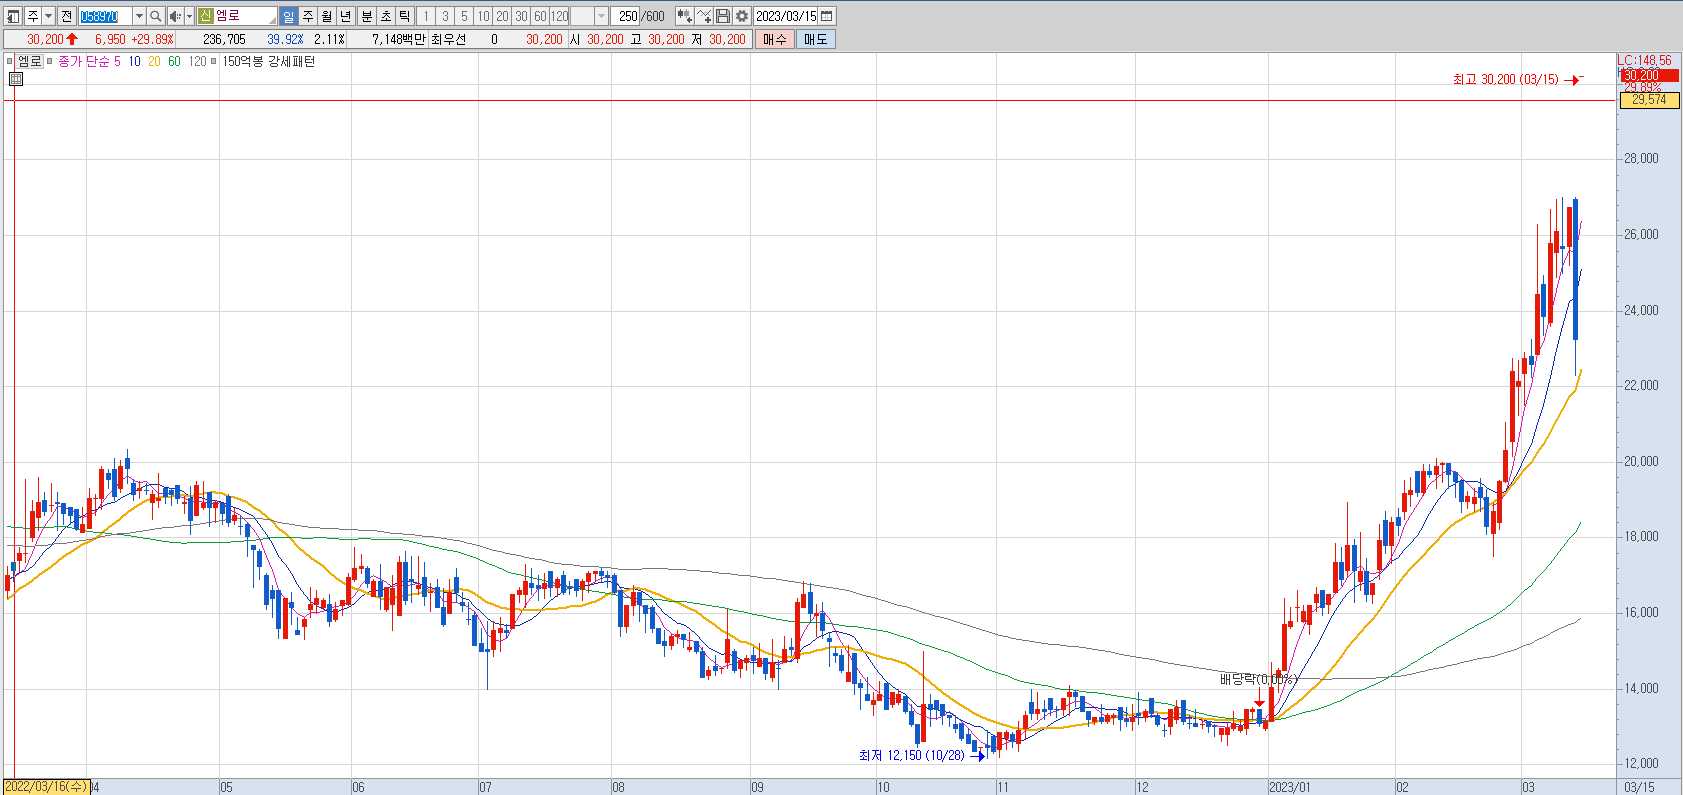Click the 7,148백만 trading value text
This screenshot has width=1683, height=795.
(398, 39)
